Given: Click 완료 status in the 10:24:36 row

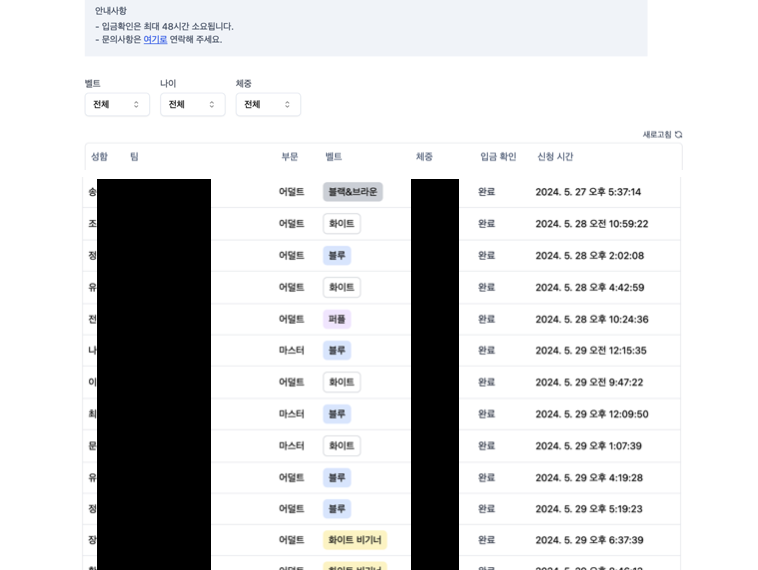Looking at the screenshot, I should click(x=486, y=319).
